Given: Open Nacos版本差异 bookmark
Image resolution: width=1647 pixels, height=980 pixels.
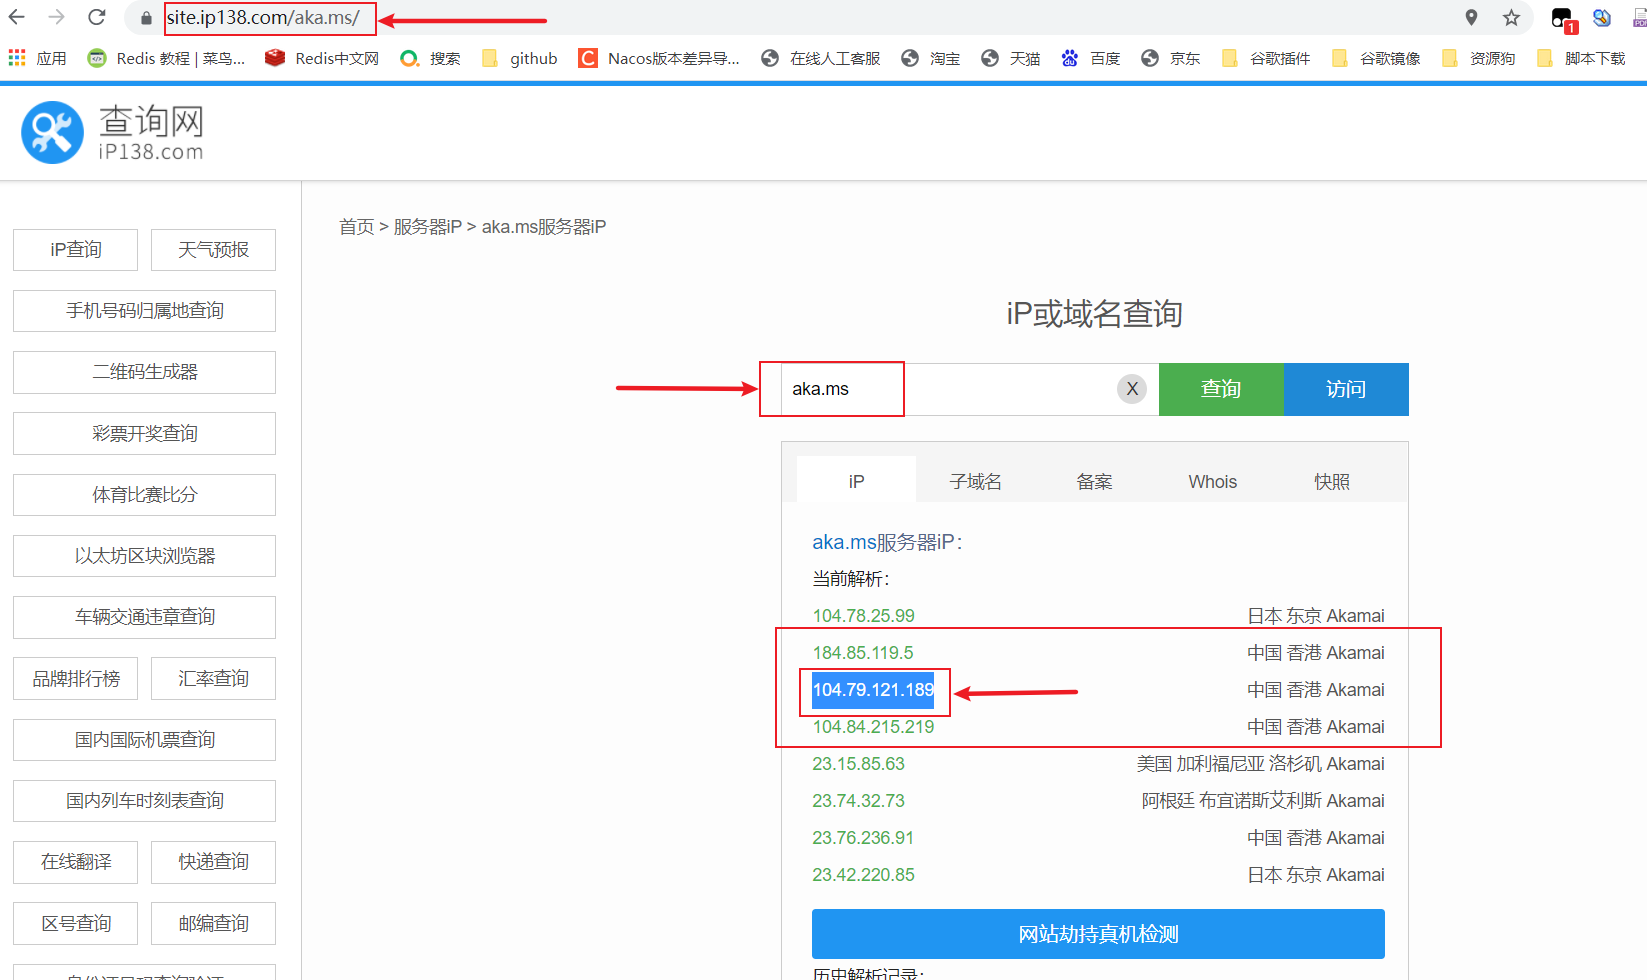Looking at the screenshot, I should click(x=659, y=58).
